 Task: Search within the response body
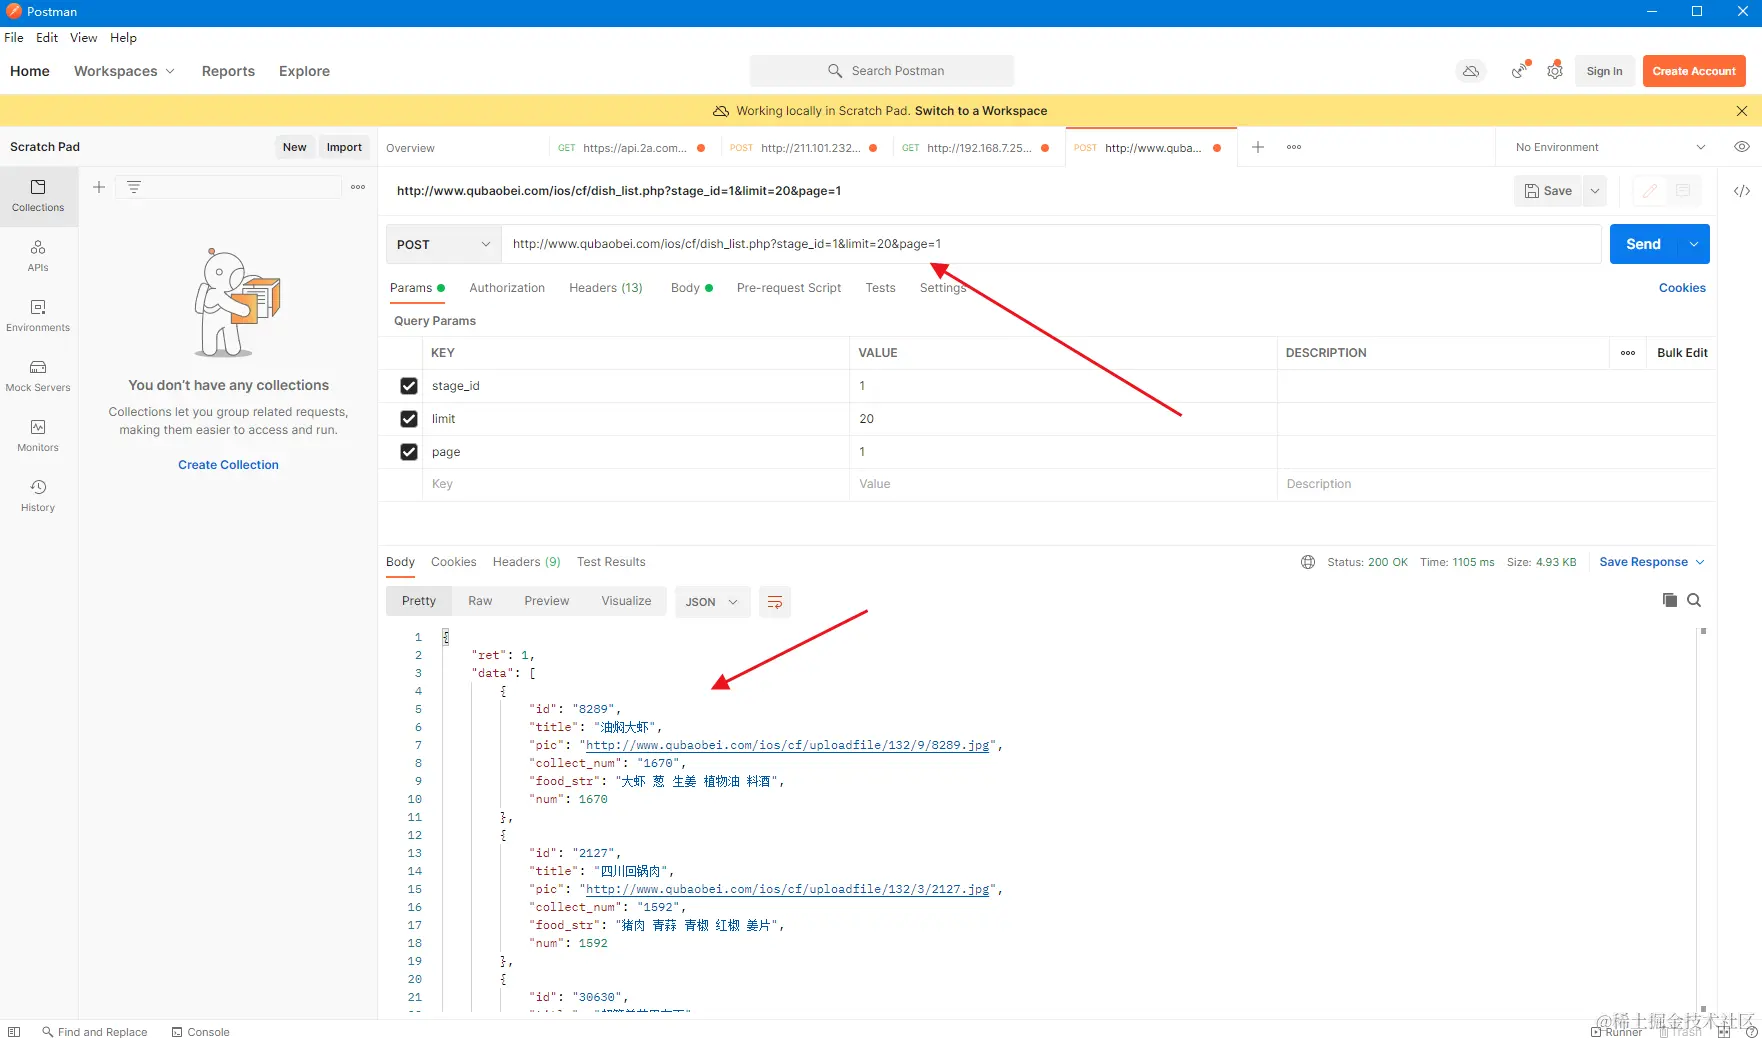tap(1694, 600)
